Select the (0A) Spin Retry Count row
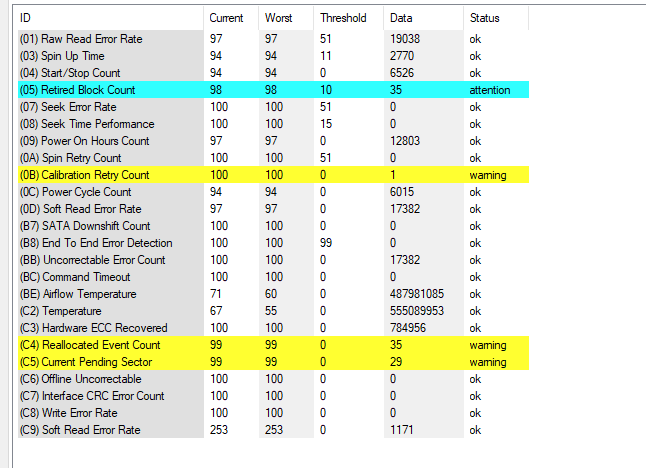This screenshot has width=646, height=468. [274, 158]
